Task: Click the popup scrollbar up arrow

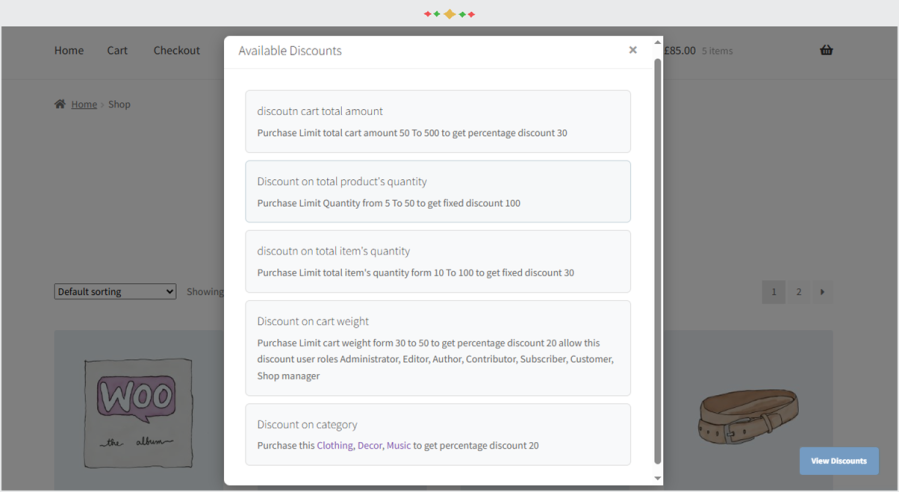Action: point(657,42)
